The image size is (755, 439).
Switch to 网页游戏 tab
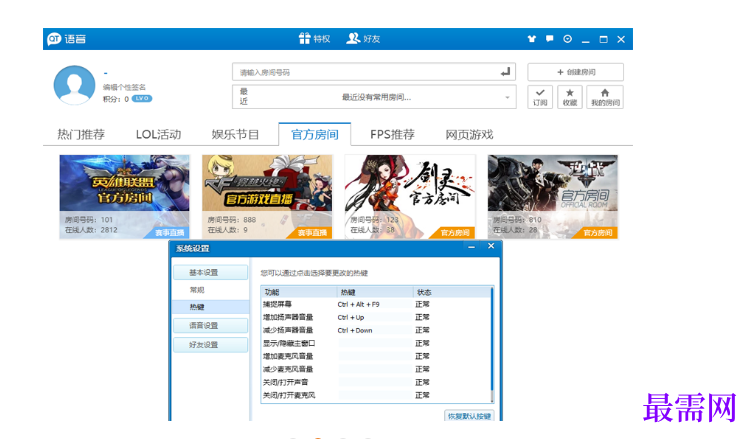[x=469, y=134]
